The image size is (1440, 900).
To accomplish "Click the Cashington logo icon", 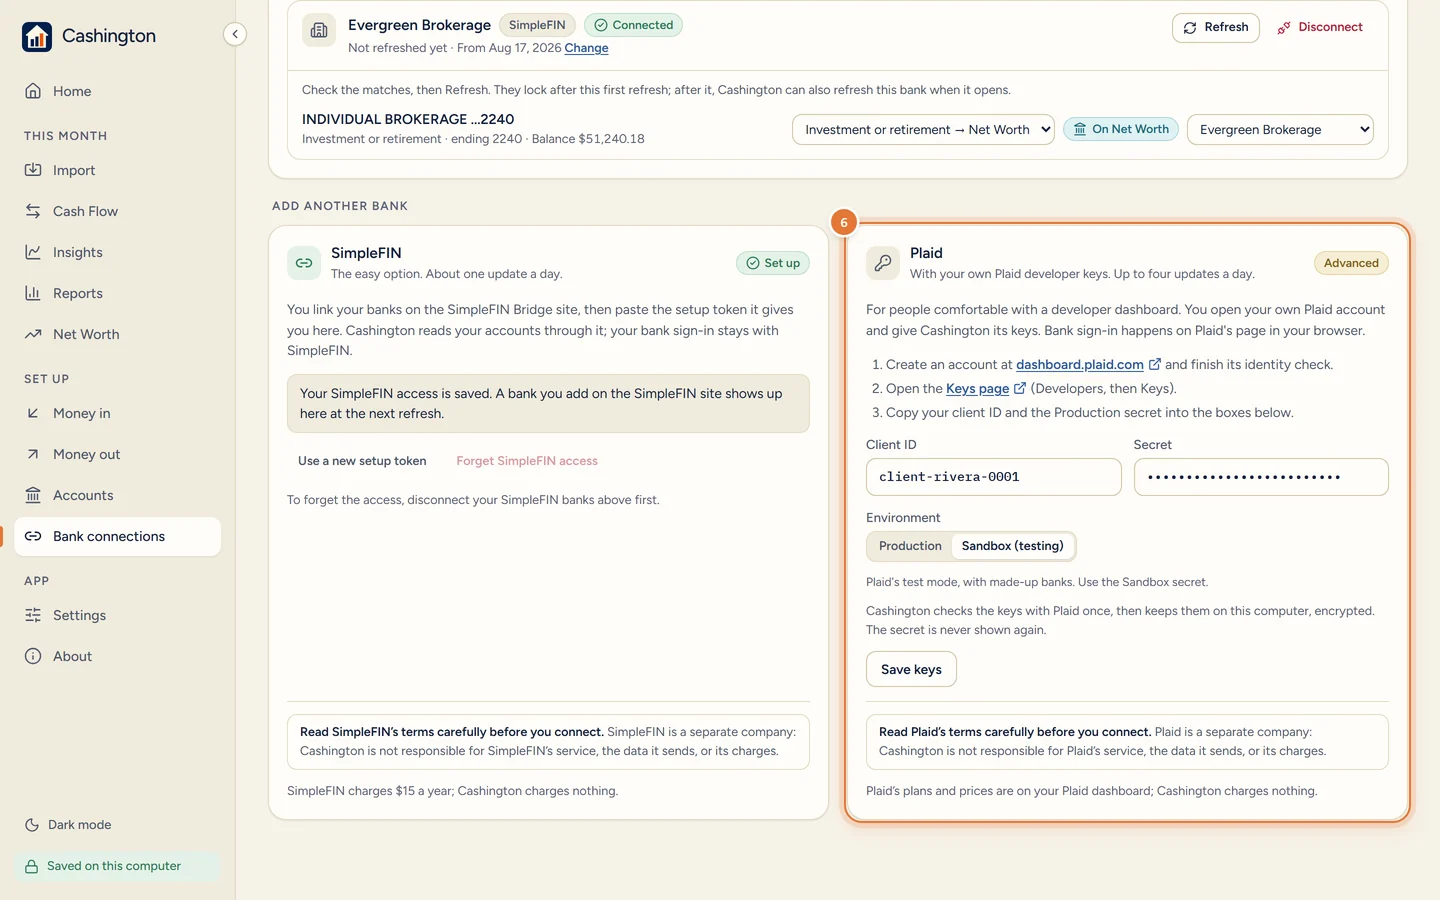I will coord(37,36).
